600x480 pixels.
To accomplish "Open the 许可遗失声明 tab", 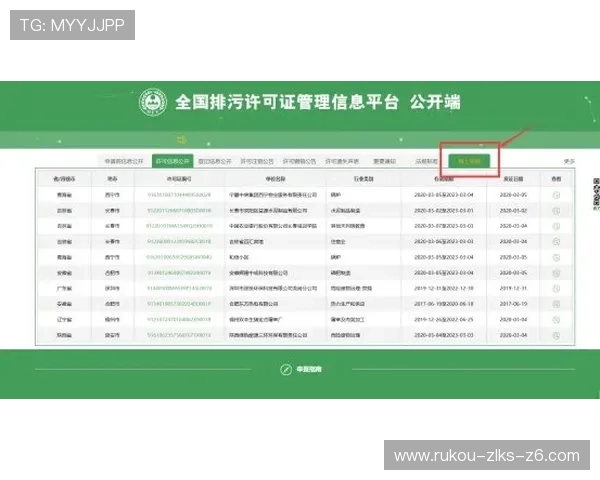I will [342, 161].
